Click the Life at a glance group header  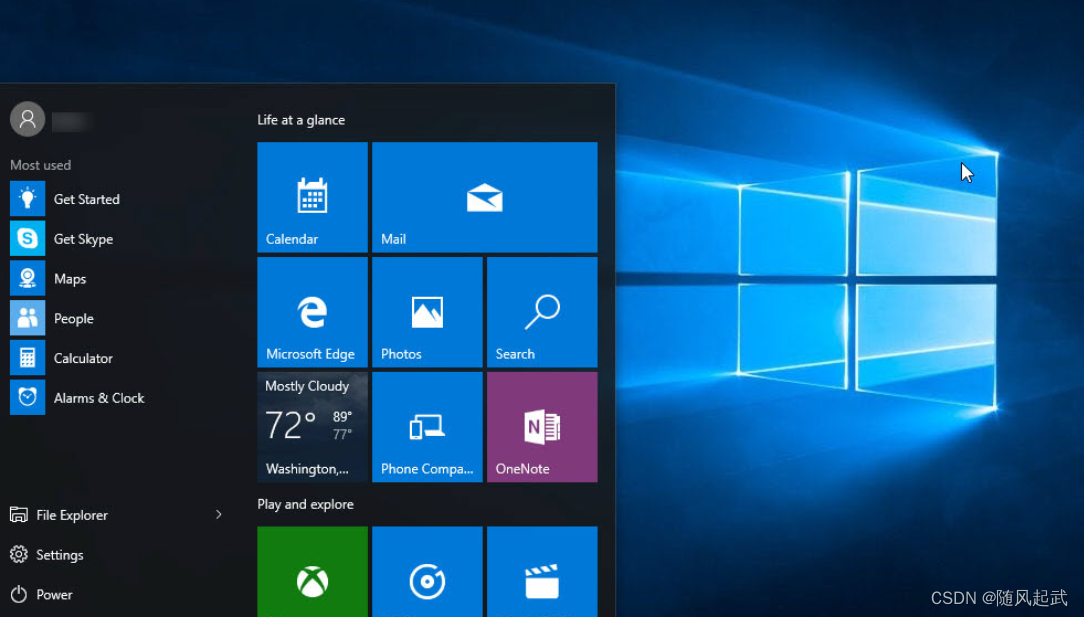point(301,120)
